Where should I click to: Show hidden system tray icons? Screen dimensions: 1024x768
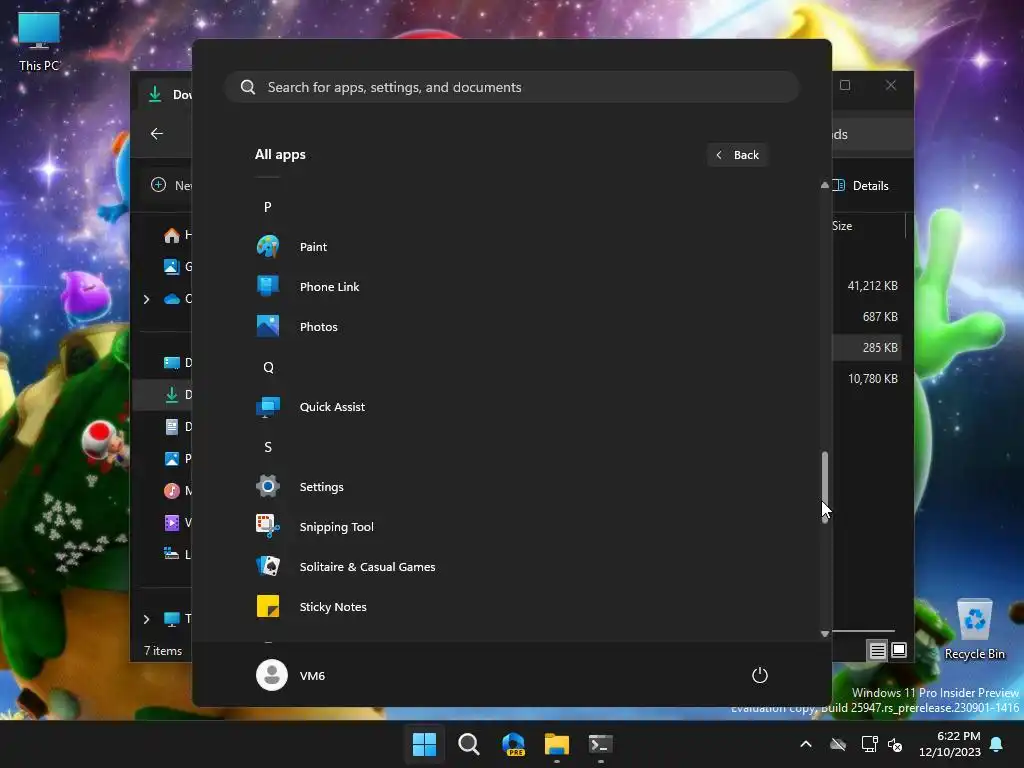tap(806, 744)
